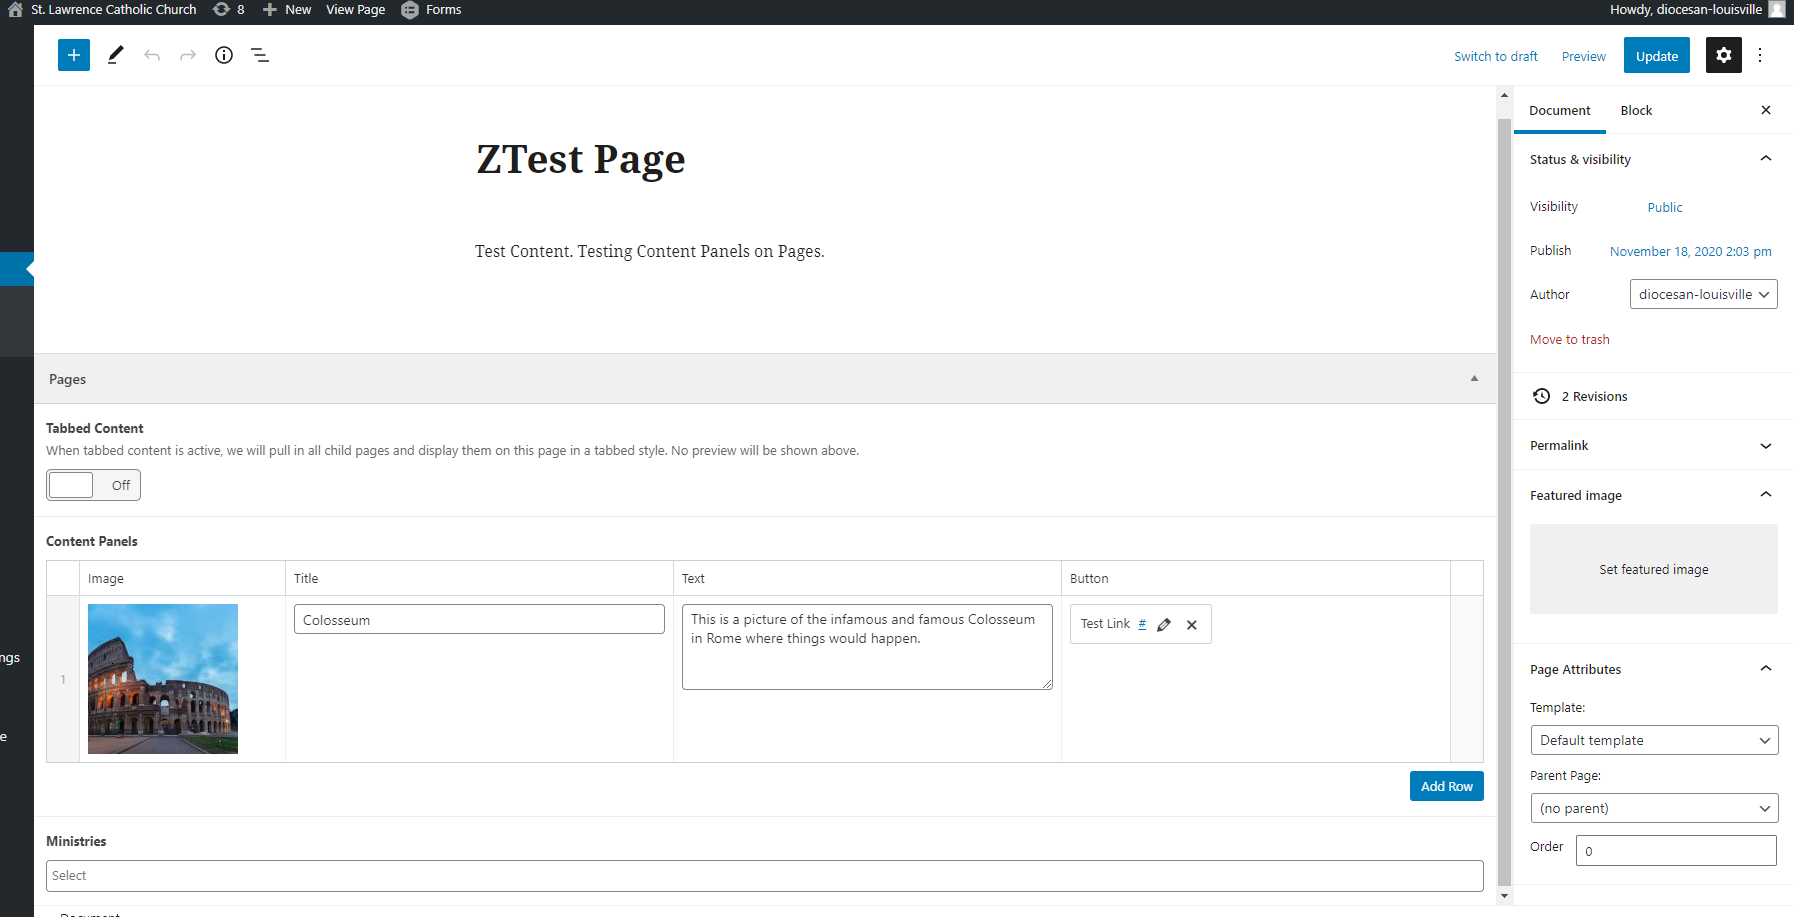Click the Update button
The image size is (1794, 917).
click(1656, 56)
